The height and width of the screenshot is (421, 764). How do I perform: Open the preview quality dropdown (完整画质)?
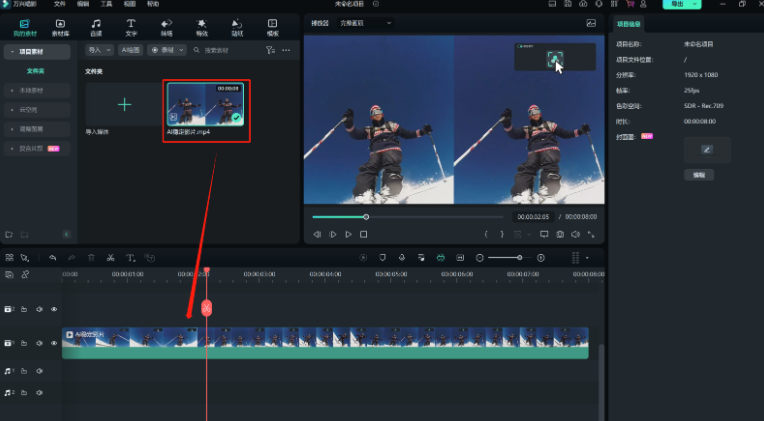pos(366,22)
